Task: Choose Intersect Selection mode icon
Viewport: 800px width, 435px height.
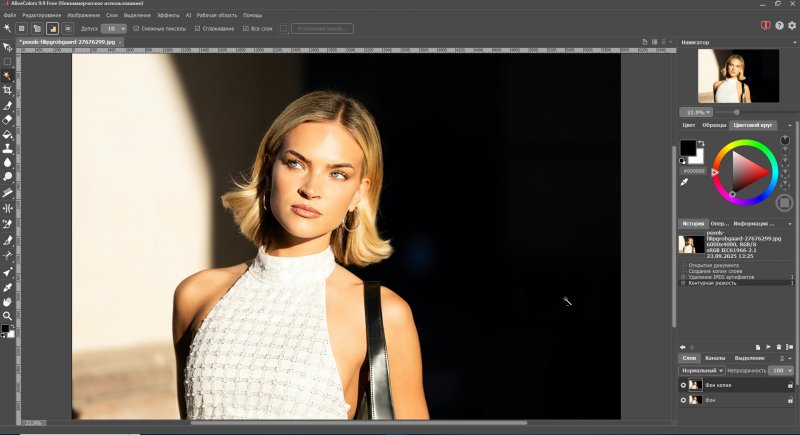Action: coord(67,29)
